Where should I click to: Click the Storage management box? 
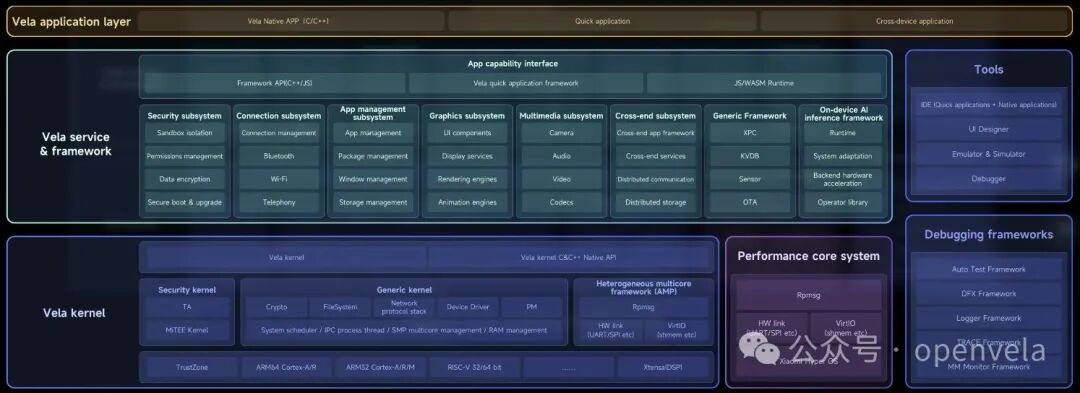(373, 202)
